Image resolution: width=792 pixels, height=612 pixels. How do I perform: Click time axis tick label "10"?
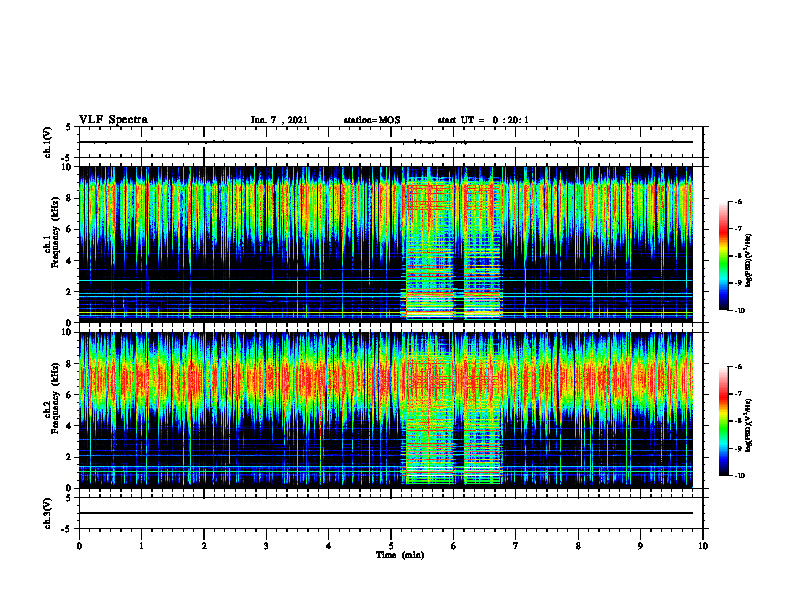click(703, 546)
